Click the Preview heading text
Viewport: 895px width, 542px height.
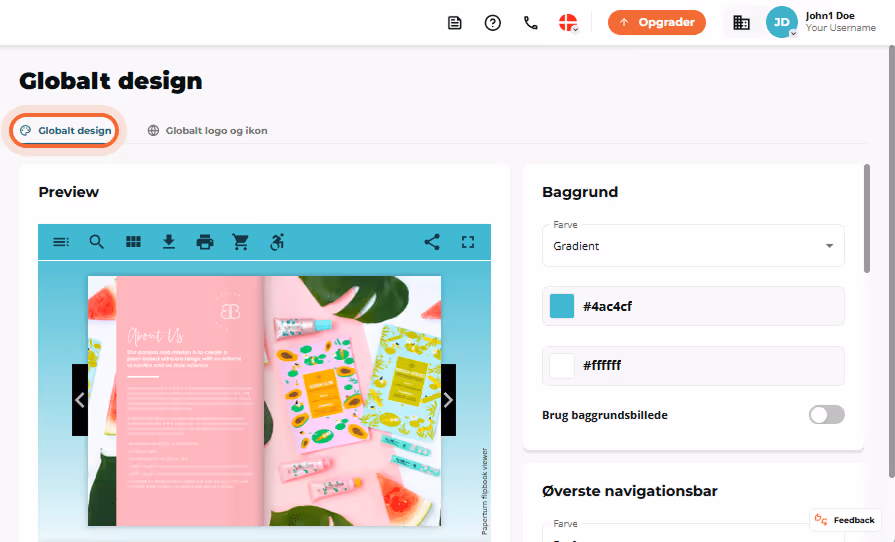pyautogui.click(x=68, y=192)
